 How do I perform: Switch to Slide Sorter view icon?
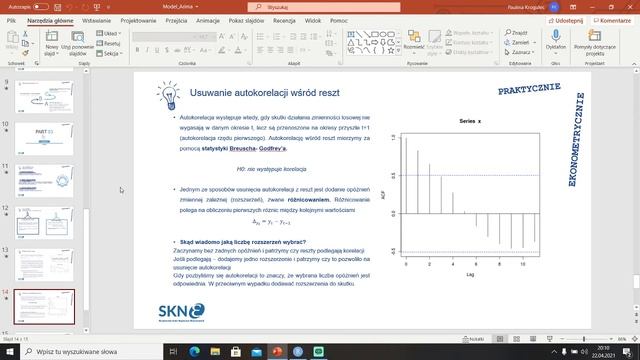tap(516, 339)
